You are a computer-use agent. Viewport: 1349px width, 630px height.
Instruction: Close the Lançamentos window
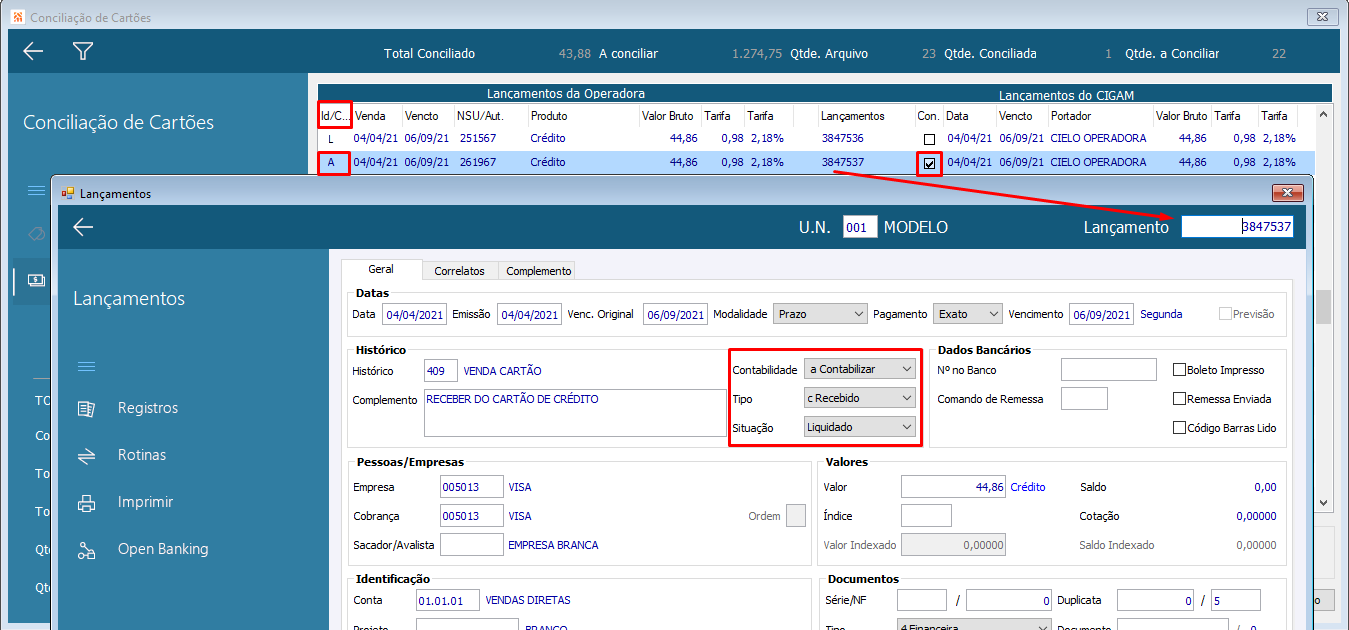coord(1288,193)
